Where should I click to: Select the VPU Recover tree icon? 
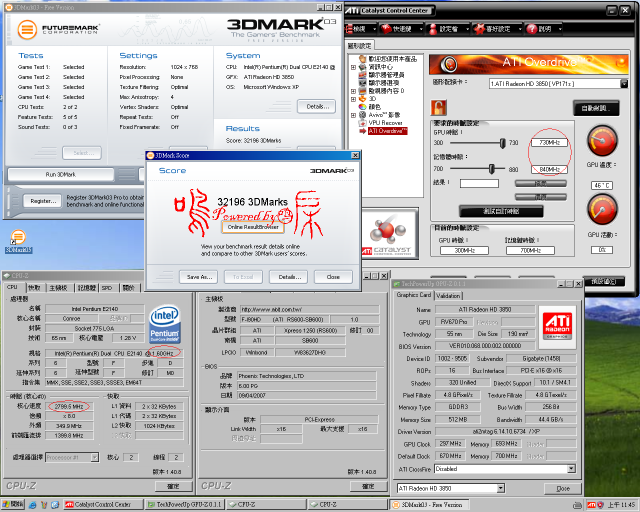pos(362,122)
